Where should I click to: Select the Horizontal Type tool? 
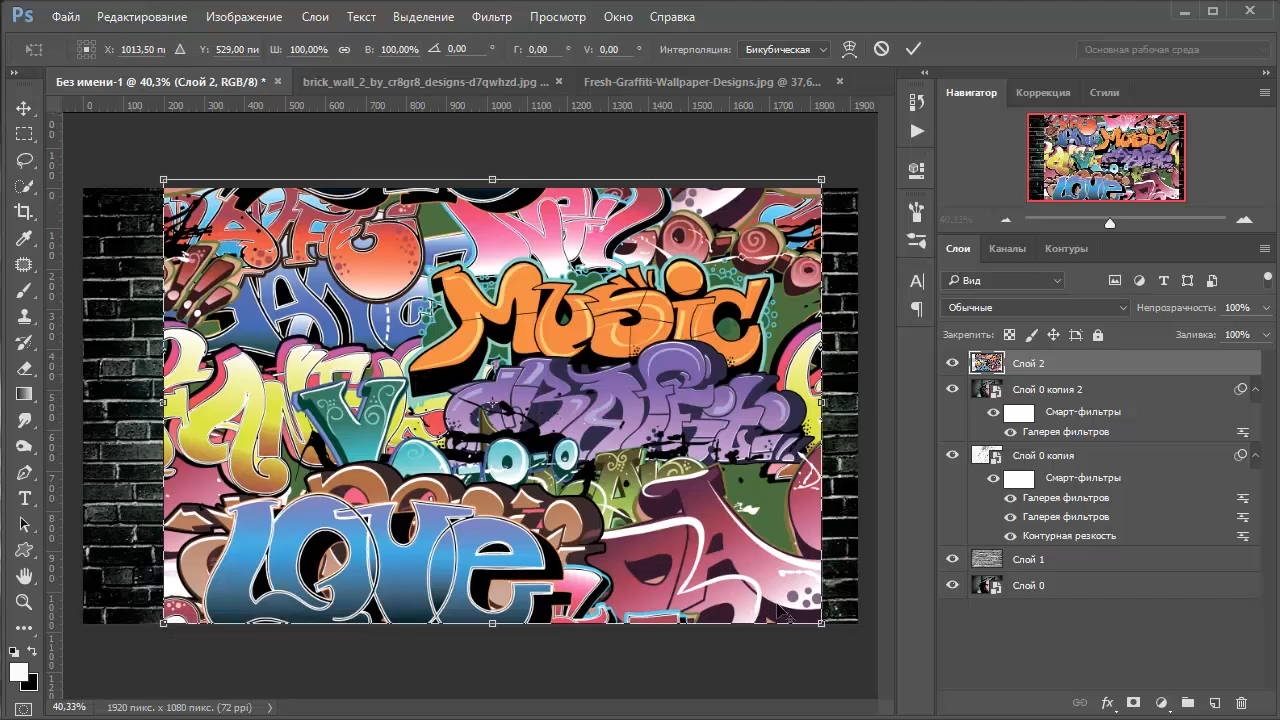(x=24, y=498)
